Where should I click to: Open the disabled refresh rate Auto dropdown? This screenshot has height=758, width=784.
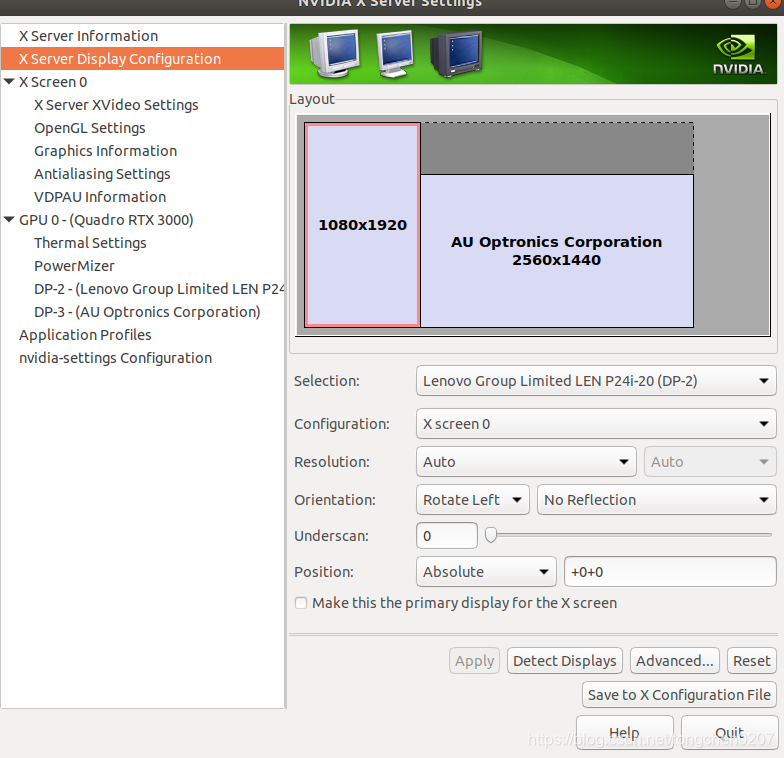[x=710, y=462]
